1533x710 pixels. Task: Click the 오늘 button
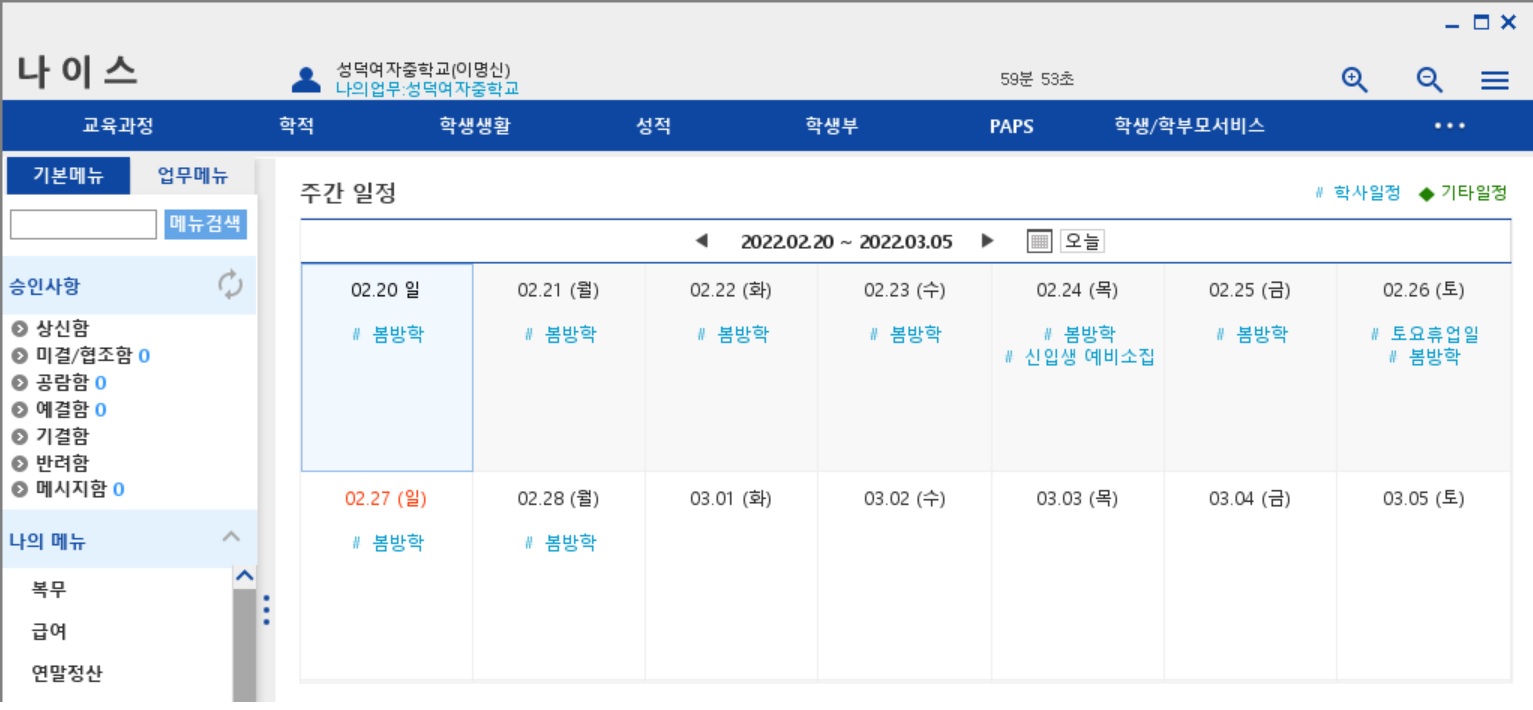pyautogui.click(x=1082, y=241)
